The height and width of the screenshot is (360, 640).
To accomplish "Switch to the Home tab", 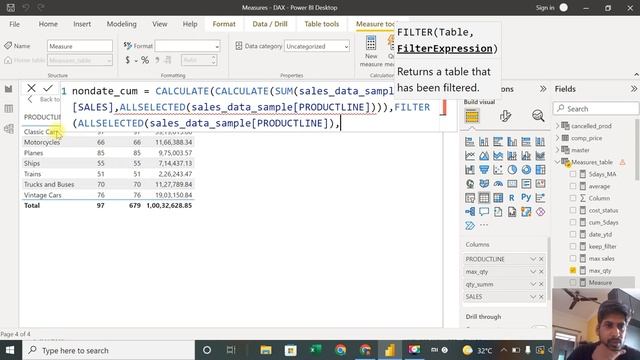I will pos(48,24).
